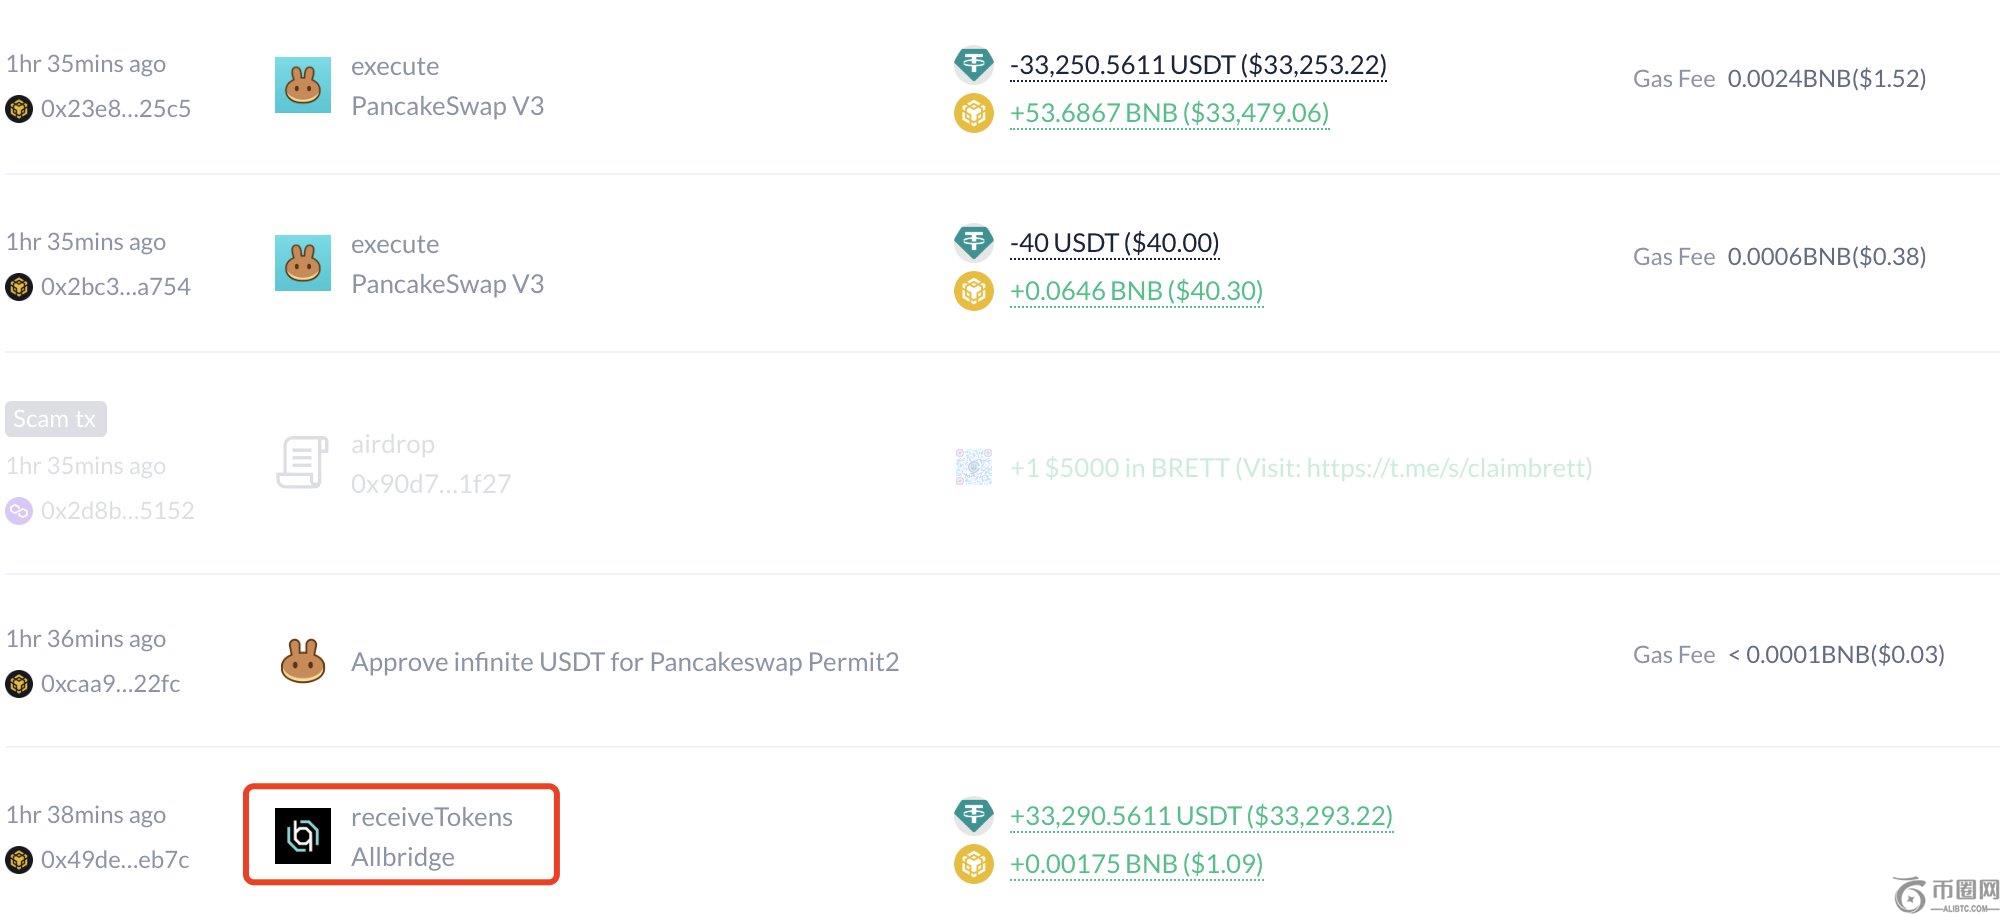Click the BNB icon next to +53.6867 BNB

point(973,113)
